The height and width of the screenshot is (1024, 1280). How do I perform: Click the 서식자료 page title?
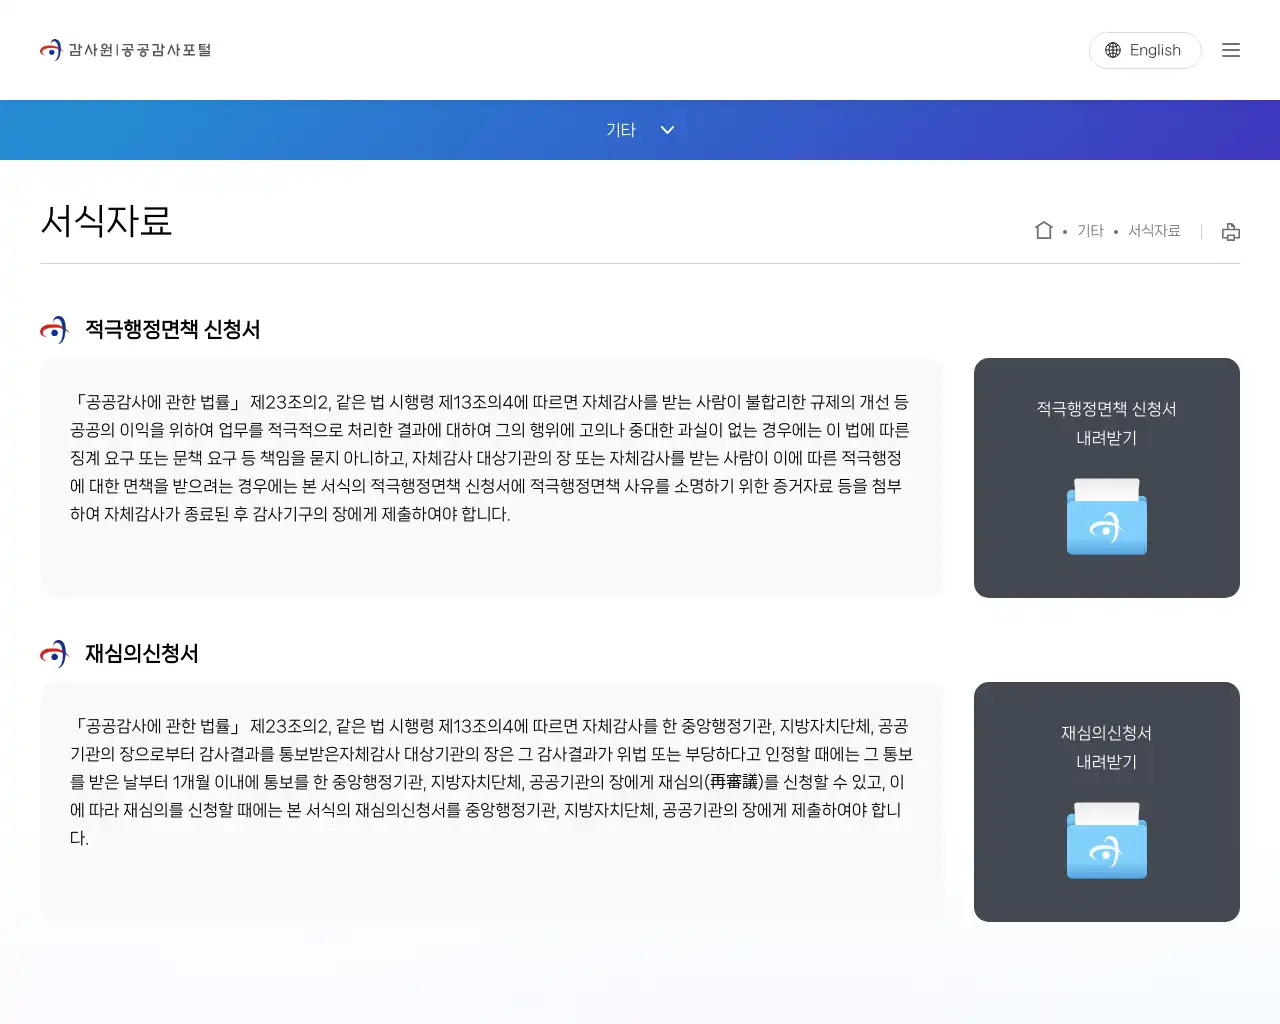tap(106, 224)
